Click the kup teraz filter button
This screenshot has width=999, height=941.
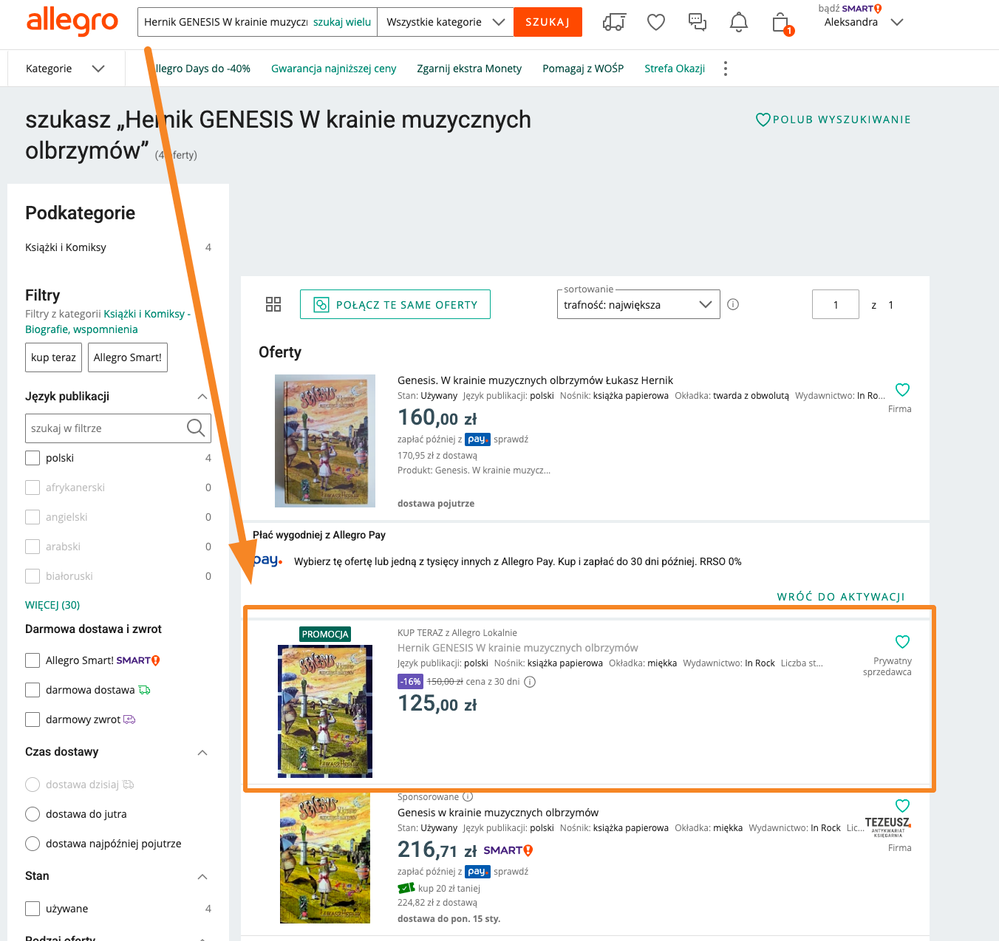(54, 357)
